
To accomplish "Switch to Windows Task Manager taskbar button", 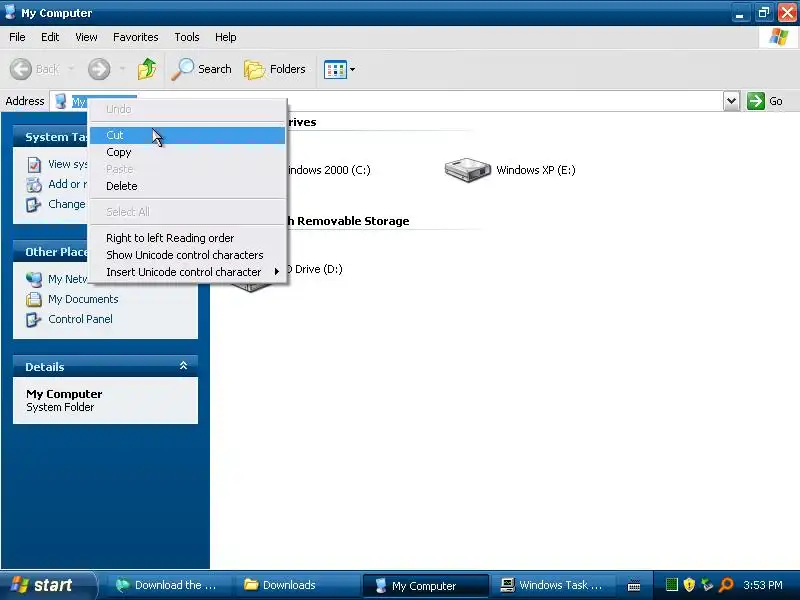I will pos(553,585).
